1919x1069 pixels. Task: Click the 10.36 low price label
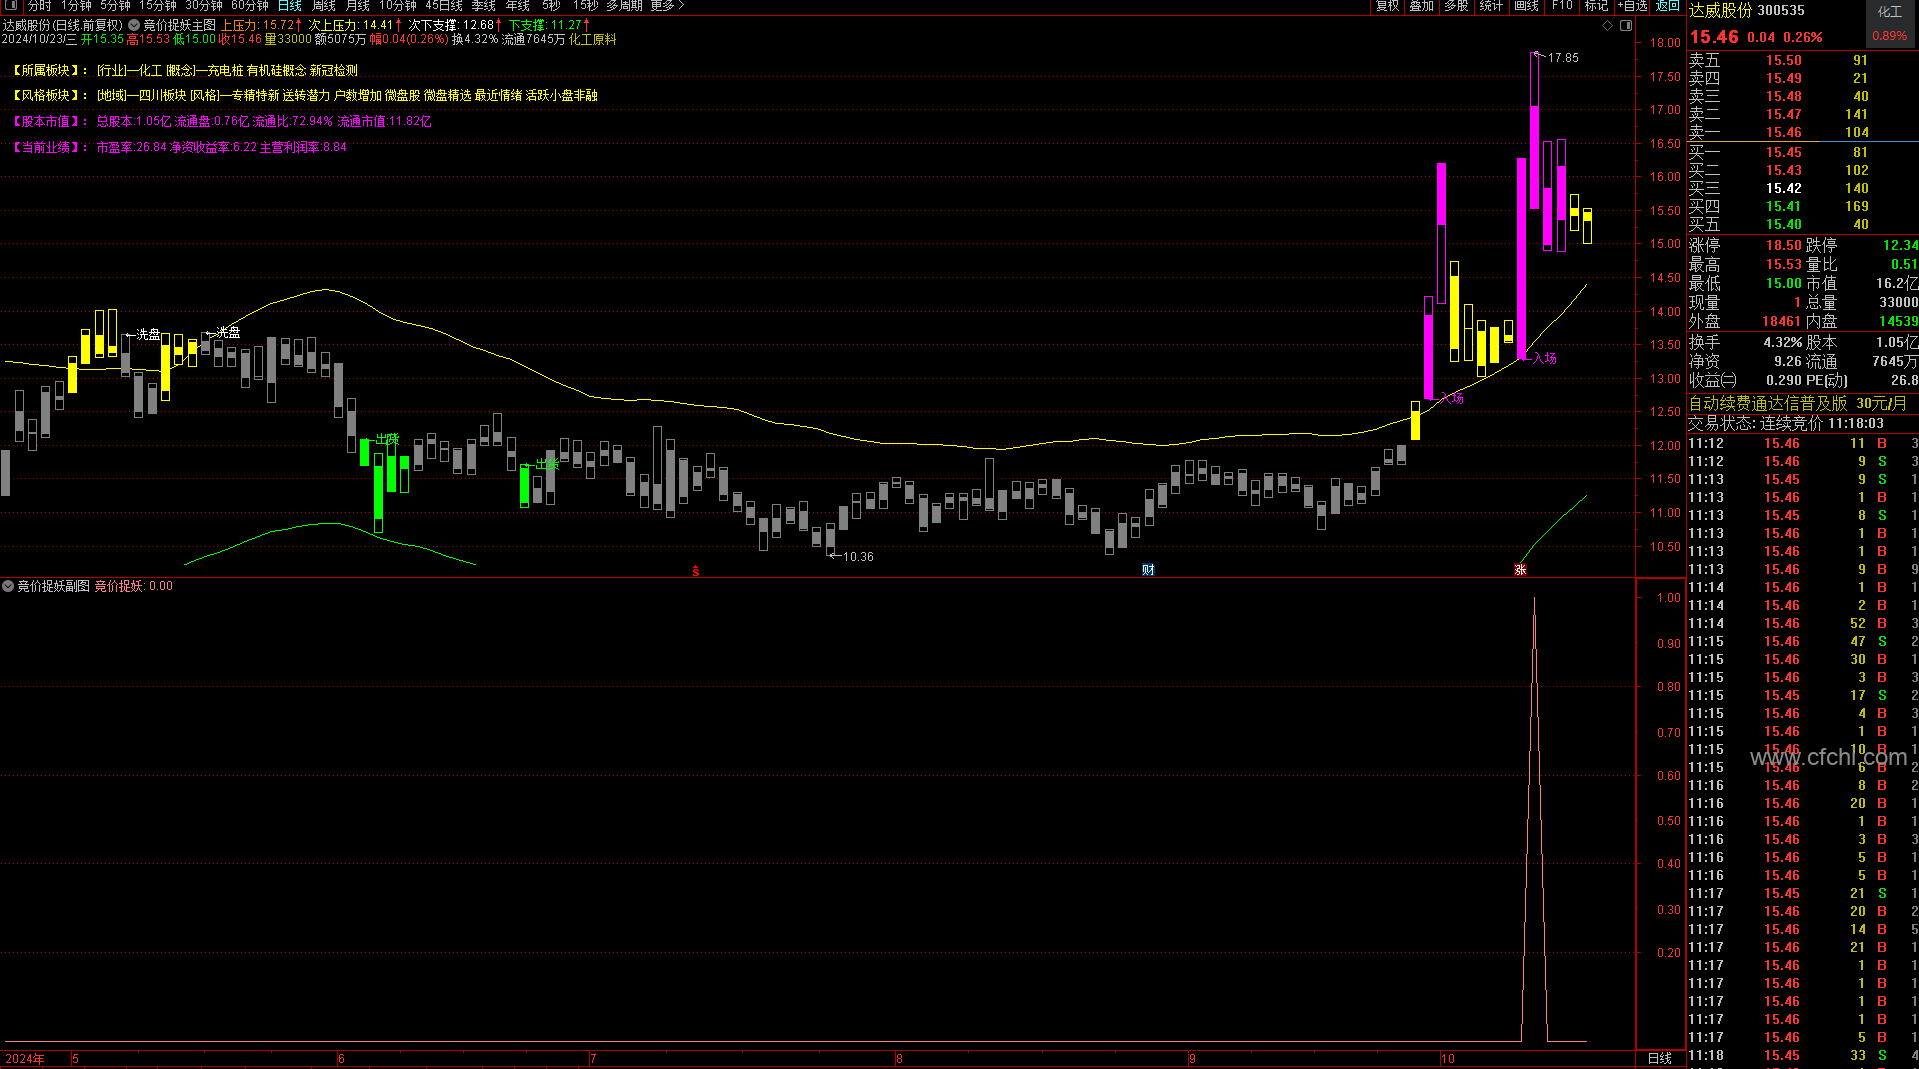click(x=858, y=557)
